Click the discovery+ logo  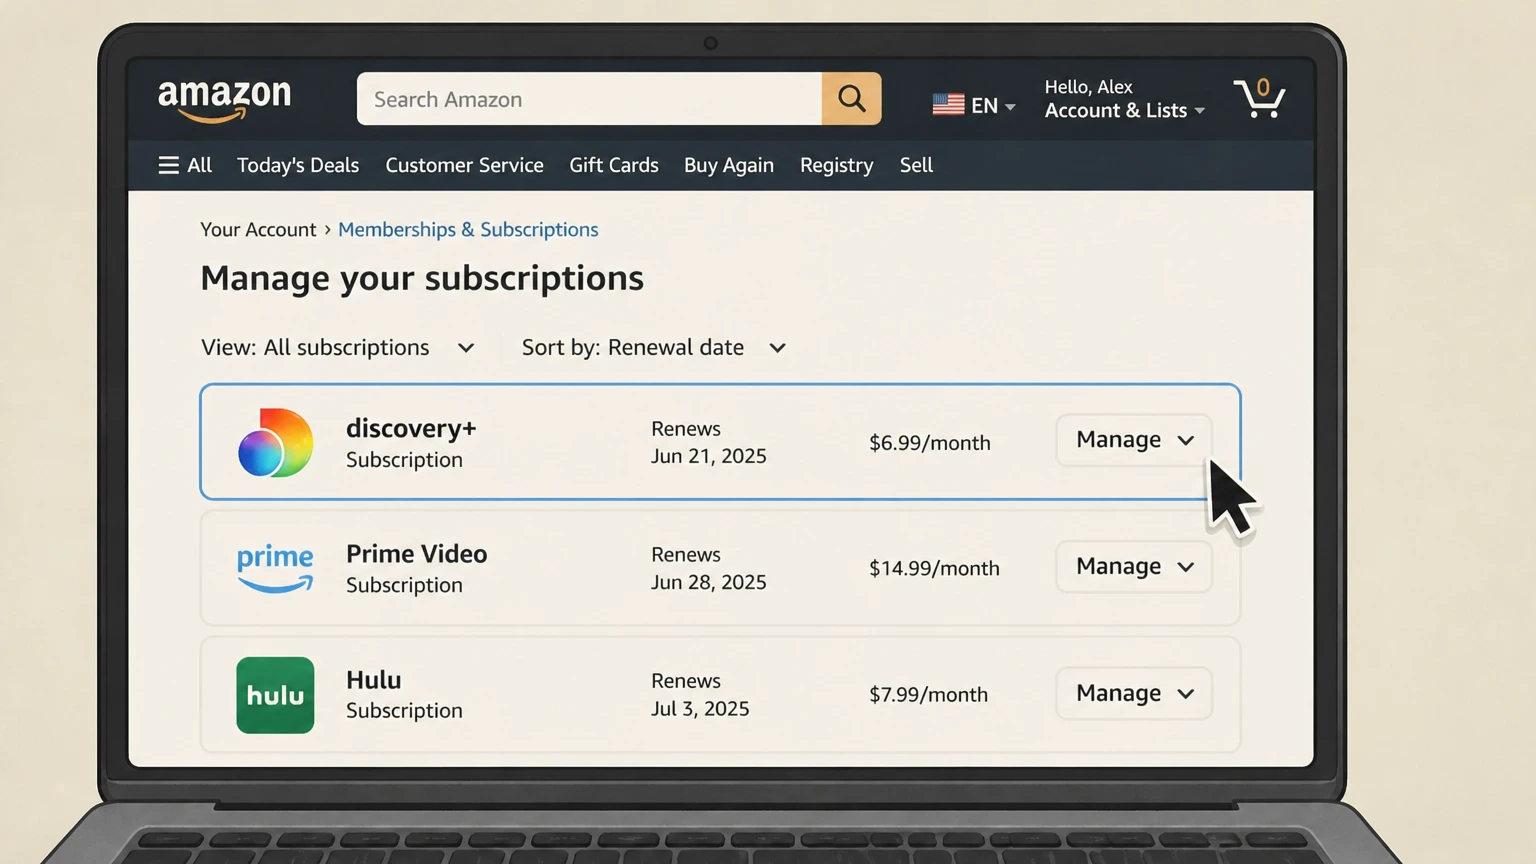[275, 442]
